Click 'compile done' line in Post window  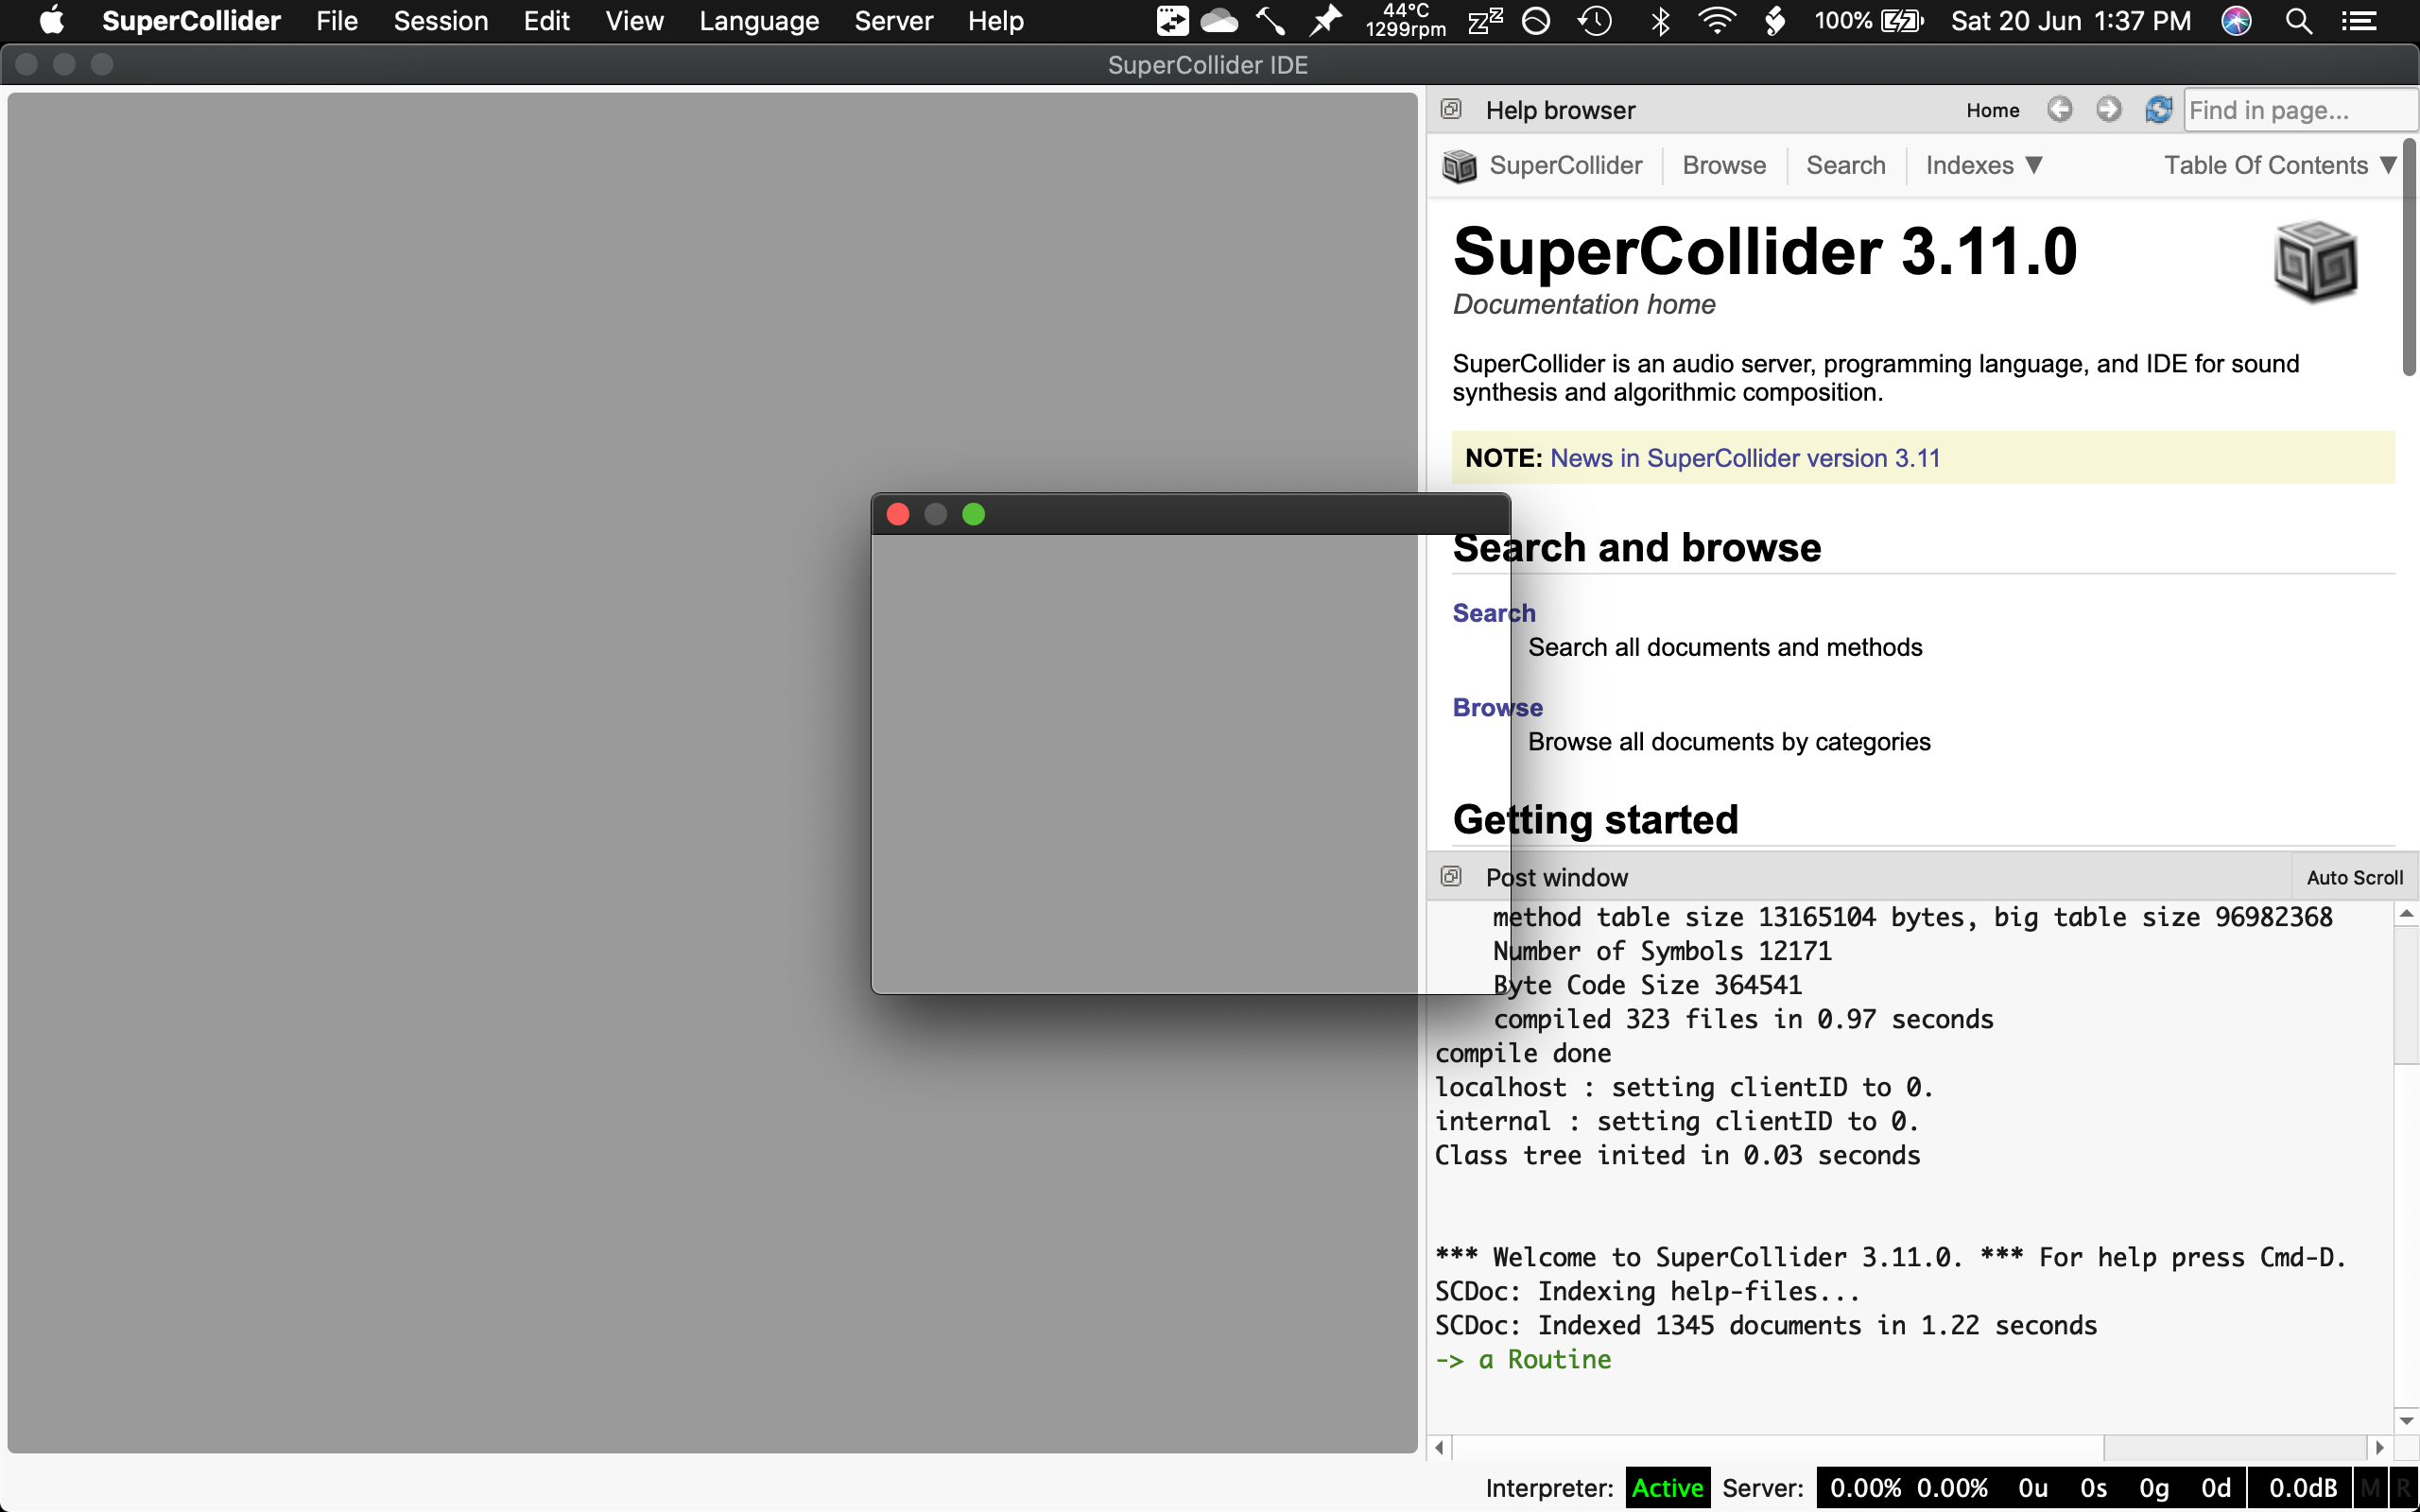click(1523, 1053)
